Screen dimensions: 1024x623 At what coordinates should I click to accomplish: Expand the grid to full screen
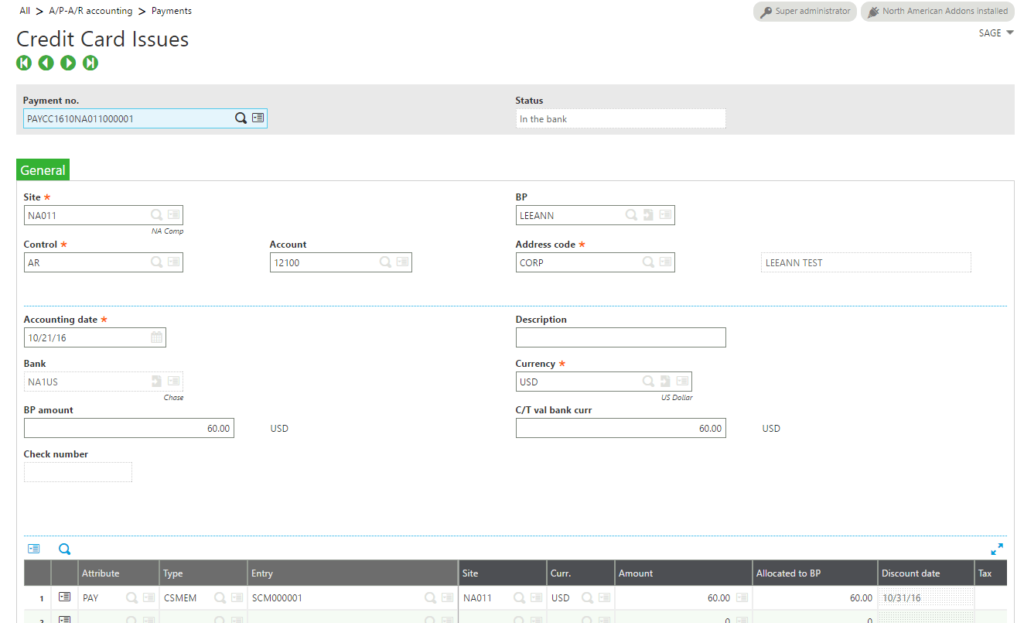[996, 549]
